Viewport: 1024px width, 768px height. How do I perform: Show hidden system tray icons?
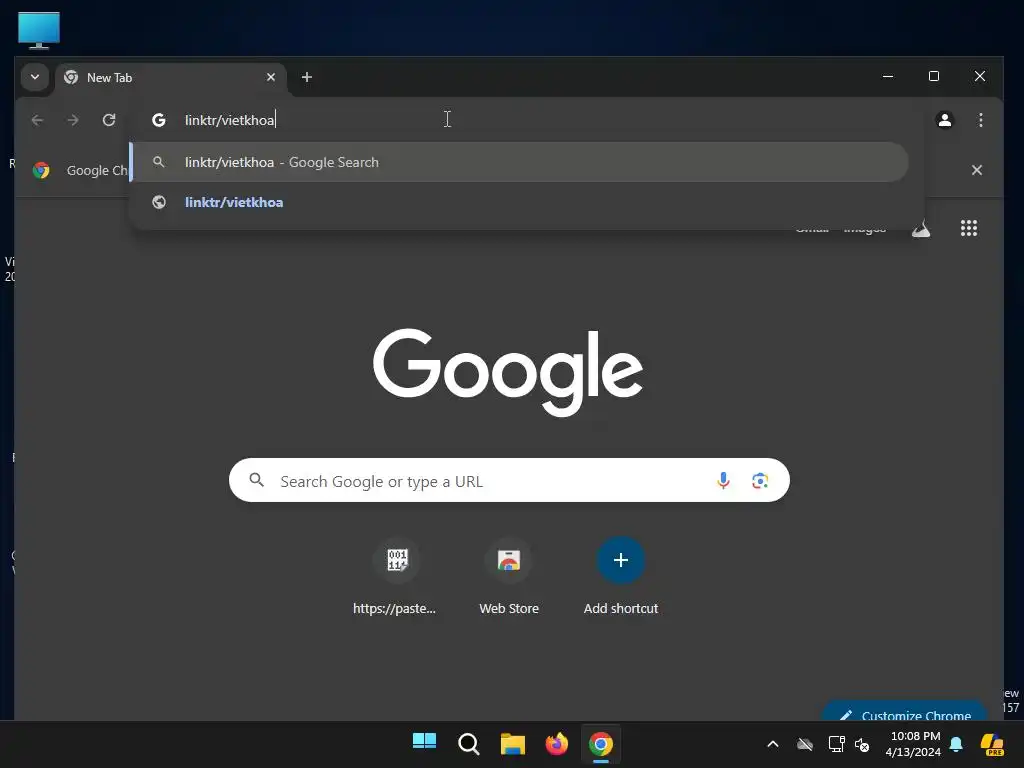pyautogui.click(x=773, y=744)
